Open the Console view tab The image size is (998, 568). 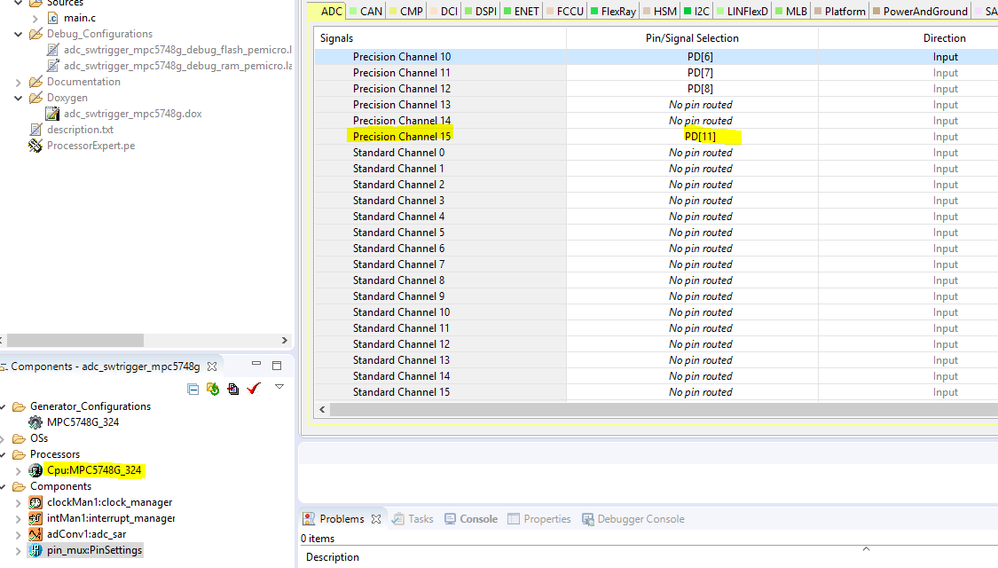click(x=471, y=519)
